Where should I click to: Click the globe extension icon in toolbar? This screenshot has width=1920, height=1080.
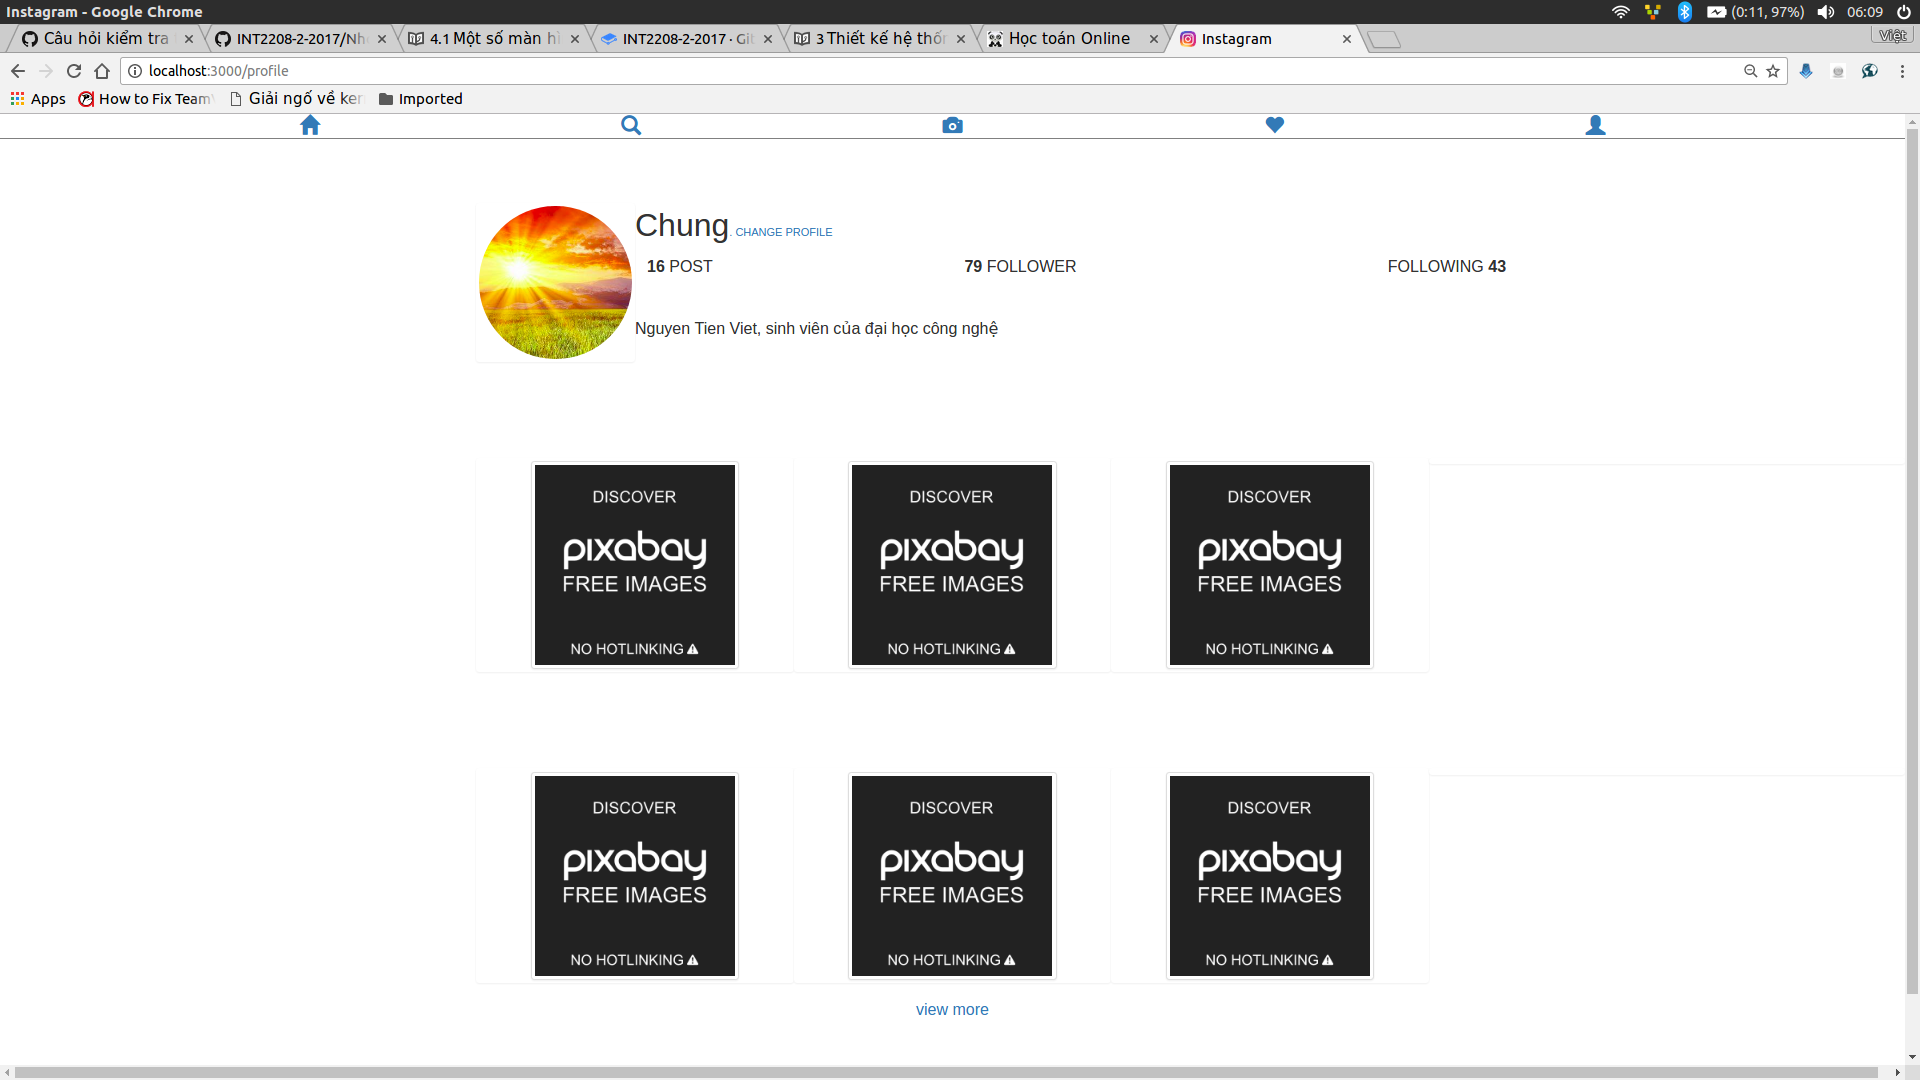coord(1869,71)
